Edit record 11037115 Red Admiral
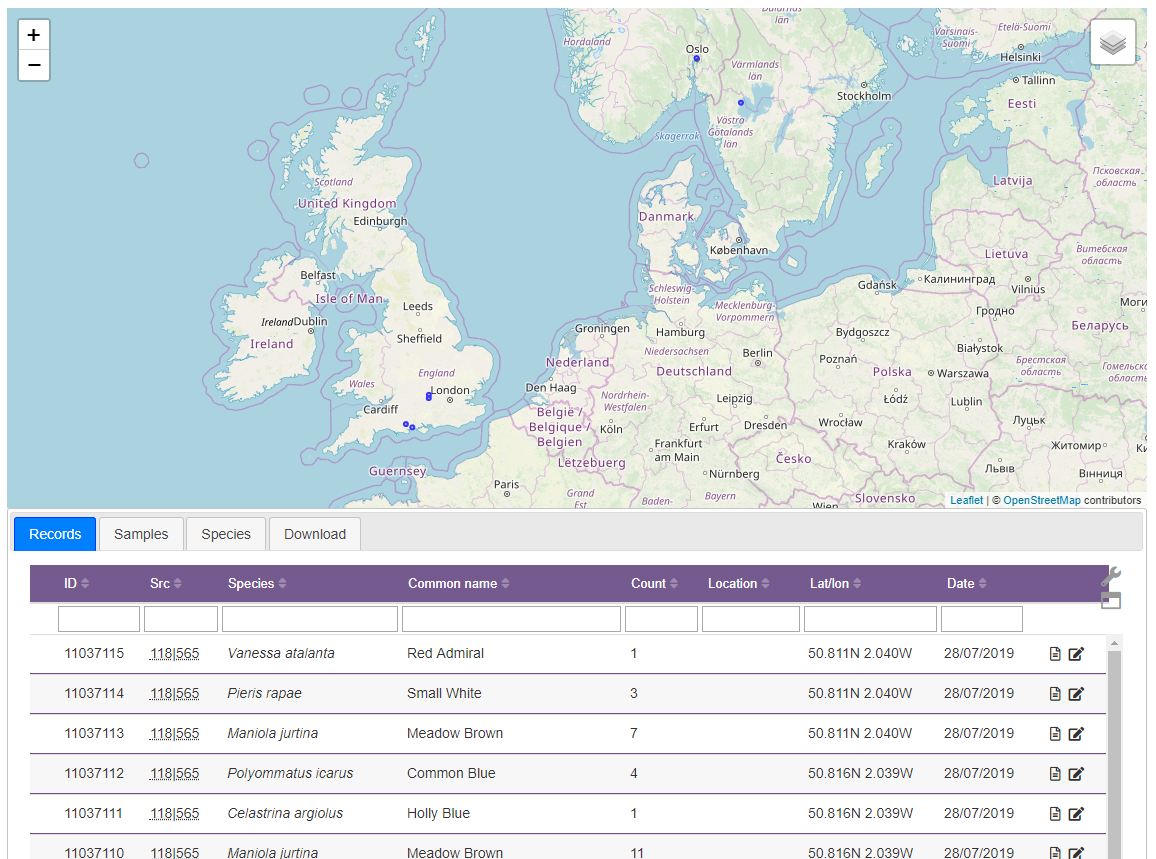The height and width of the screenshot is (859, 1156). (x=1076, y=654)
